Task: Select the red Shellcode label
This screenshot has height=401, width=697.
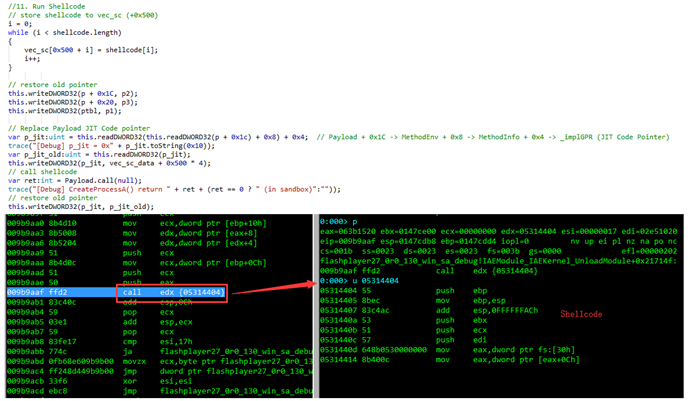Action: 581,314
